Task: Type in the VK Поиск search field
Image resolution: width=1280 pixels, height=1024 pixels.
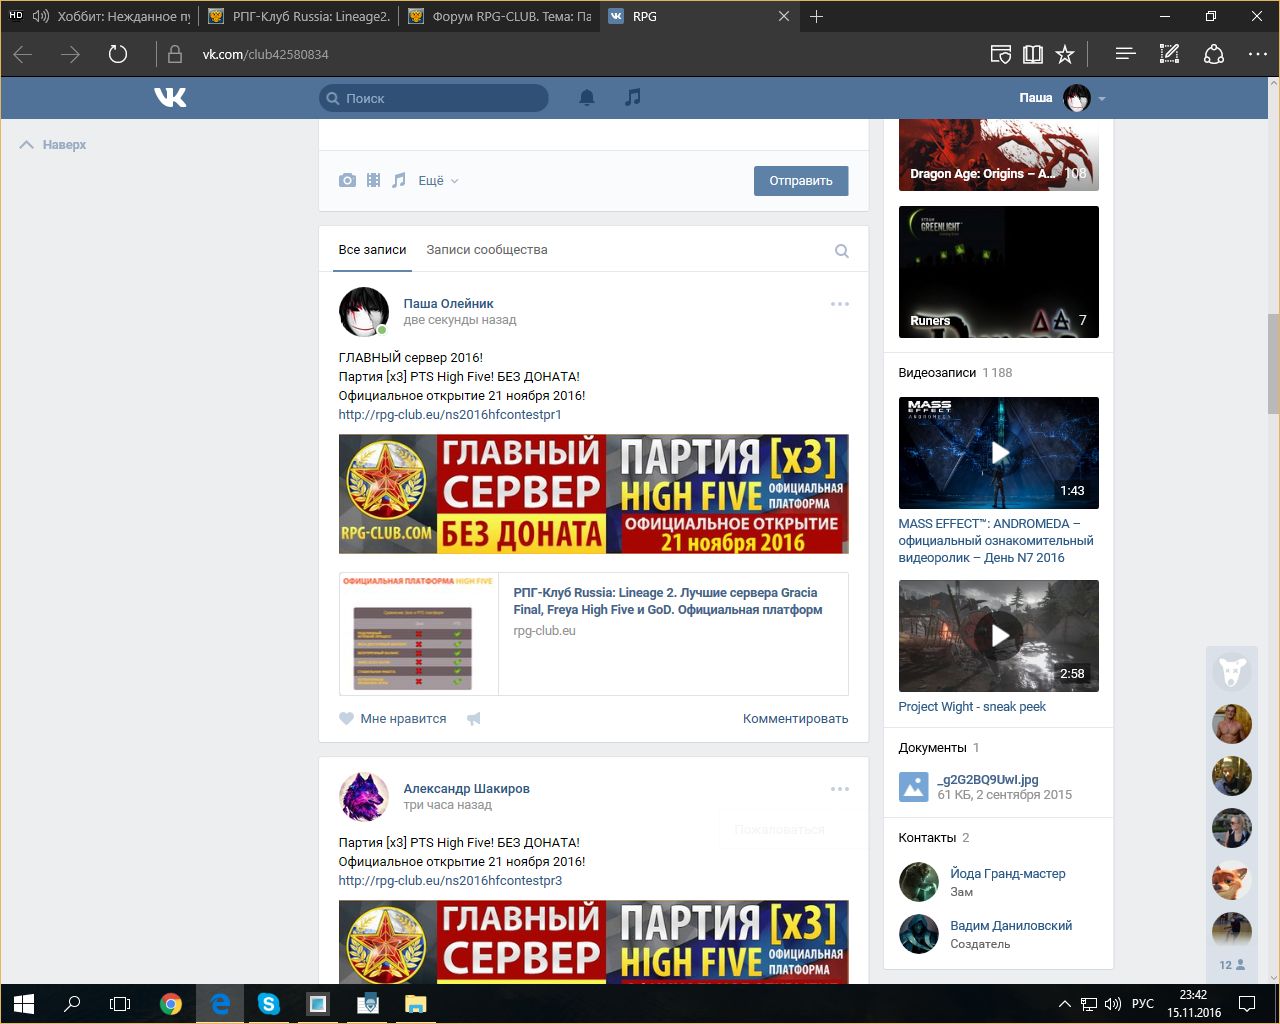Action: [440, 98]
